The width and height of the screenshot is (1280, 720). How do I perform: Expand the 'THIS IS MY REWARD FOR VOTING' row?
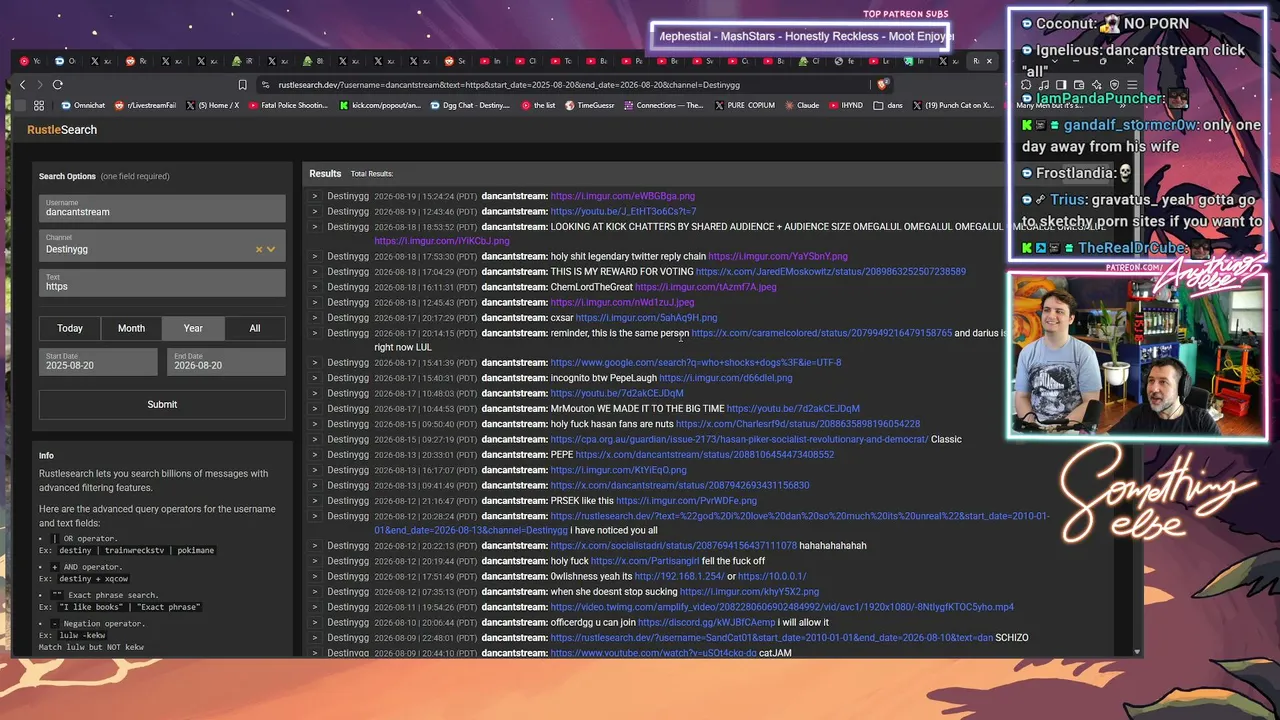pos(314,271)
